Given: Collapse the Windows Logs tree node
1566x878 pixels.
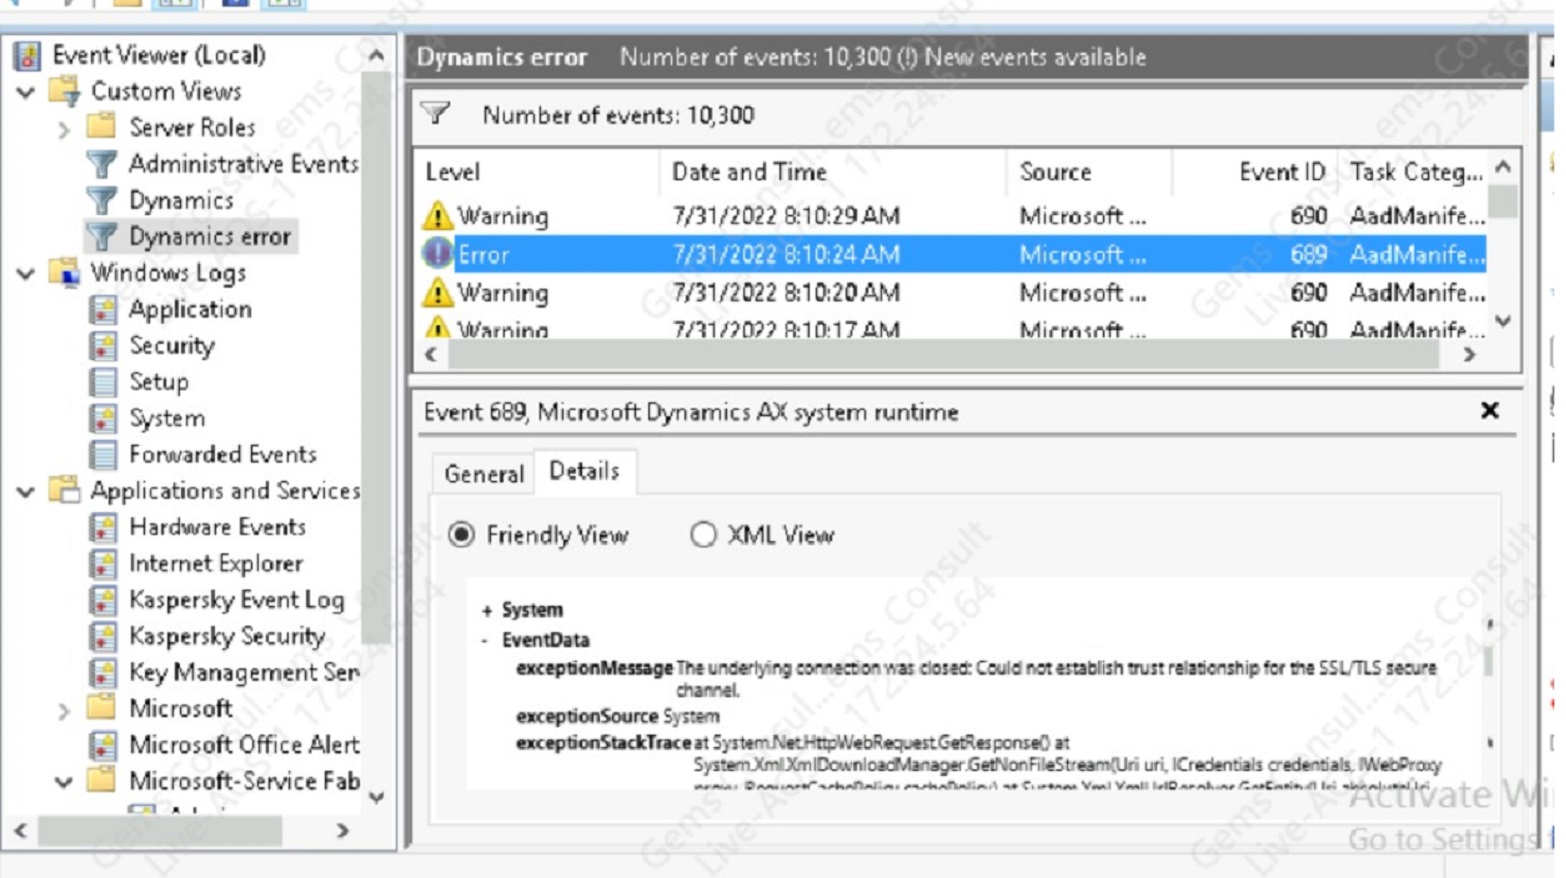Looking at the screenshot, I should (x=27, y=273).
